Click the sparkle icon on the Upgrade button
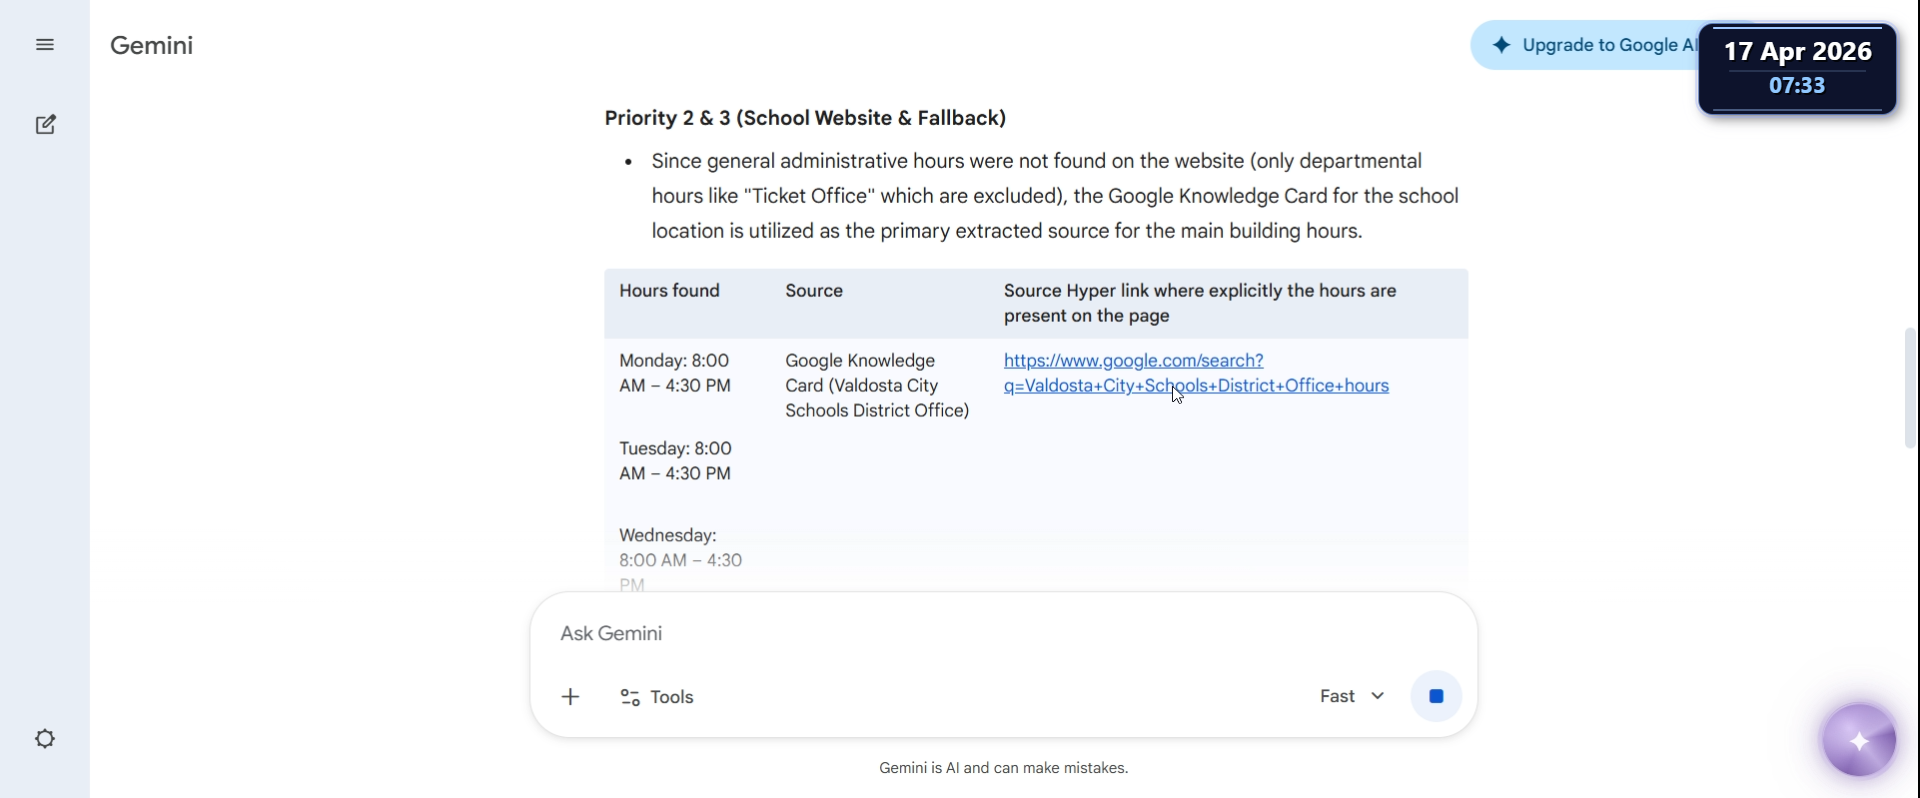The image size is (1920, 798). click(x=1502, y=45)
